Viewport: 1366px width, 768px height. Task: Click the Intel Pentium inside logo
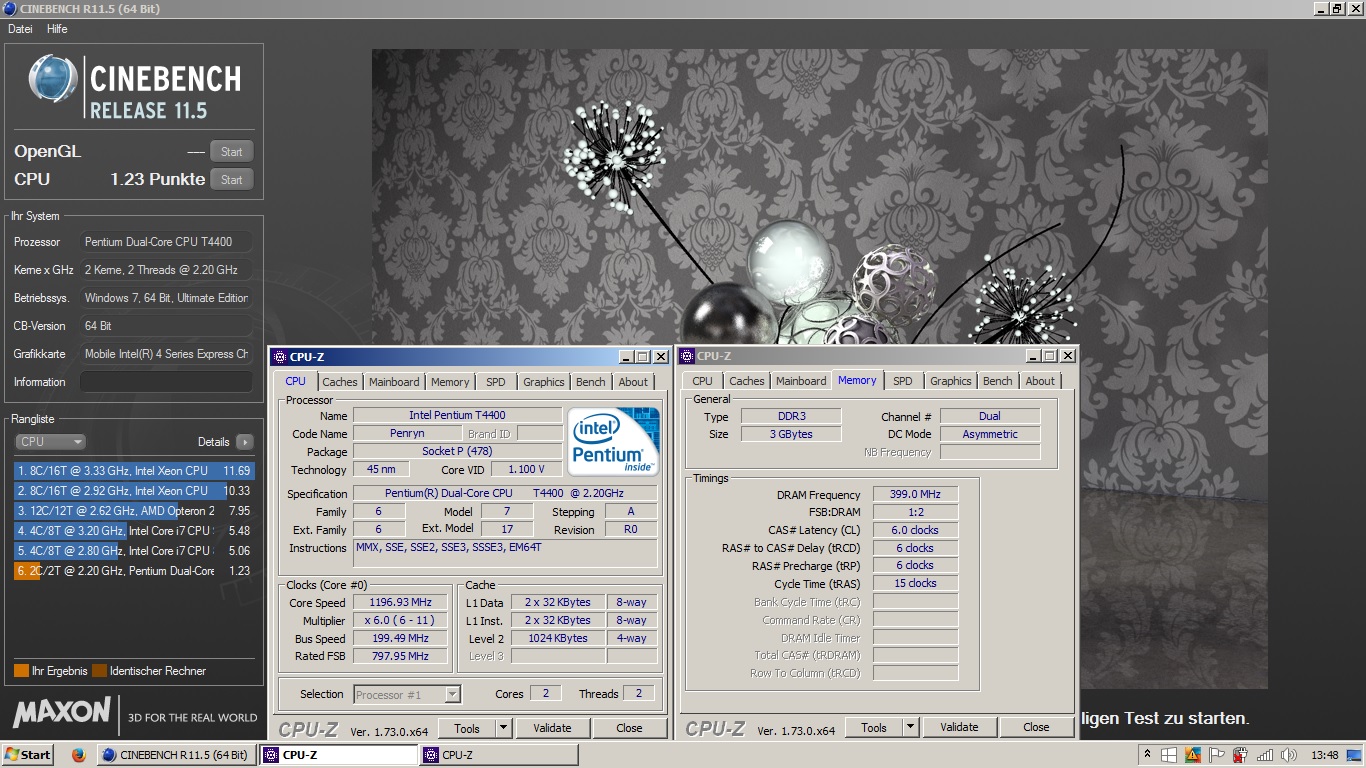(613, 440)
